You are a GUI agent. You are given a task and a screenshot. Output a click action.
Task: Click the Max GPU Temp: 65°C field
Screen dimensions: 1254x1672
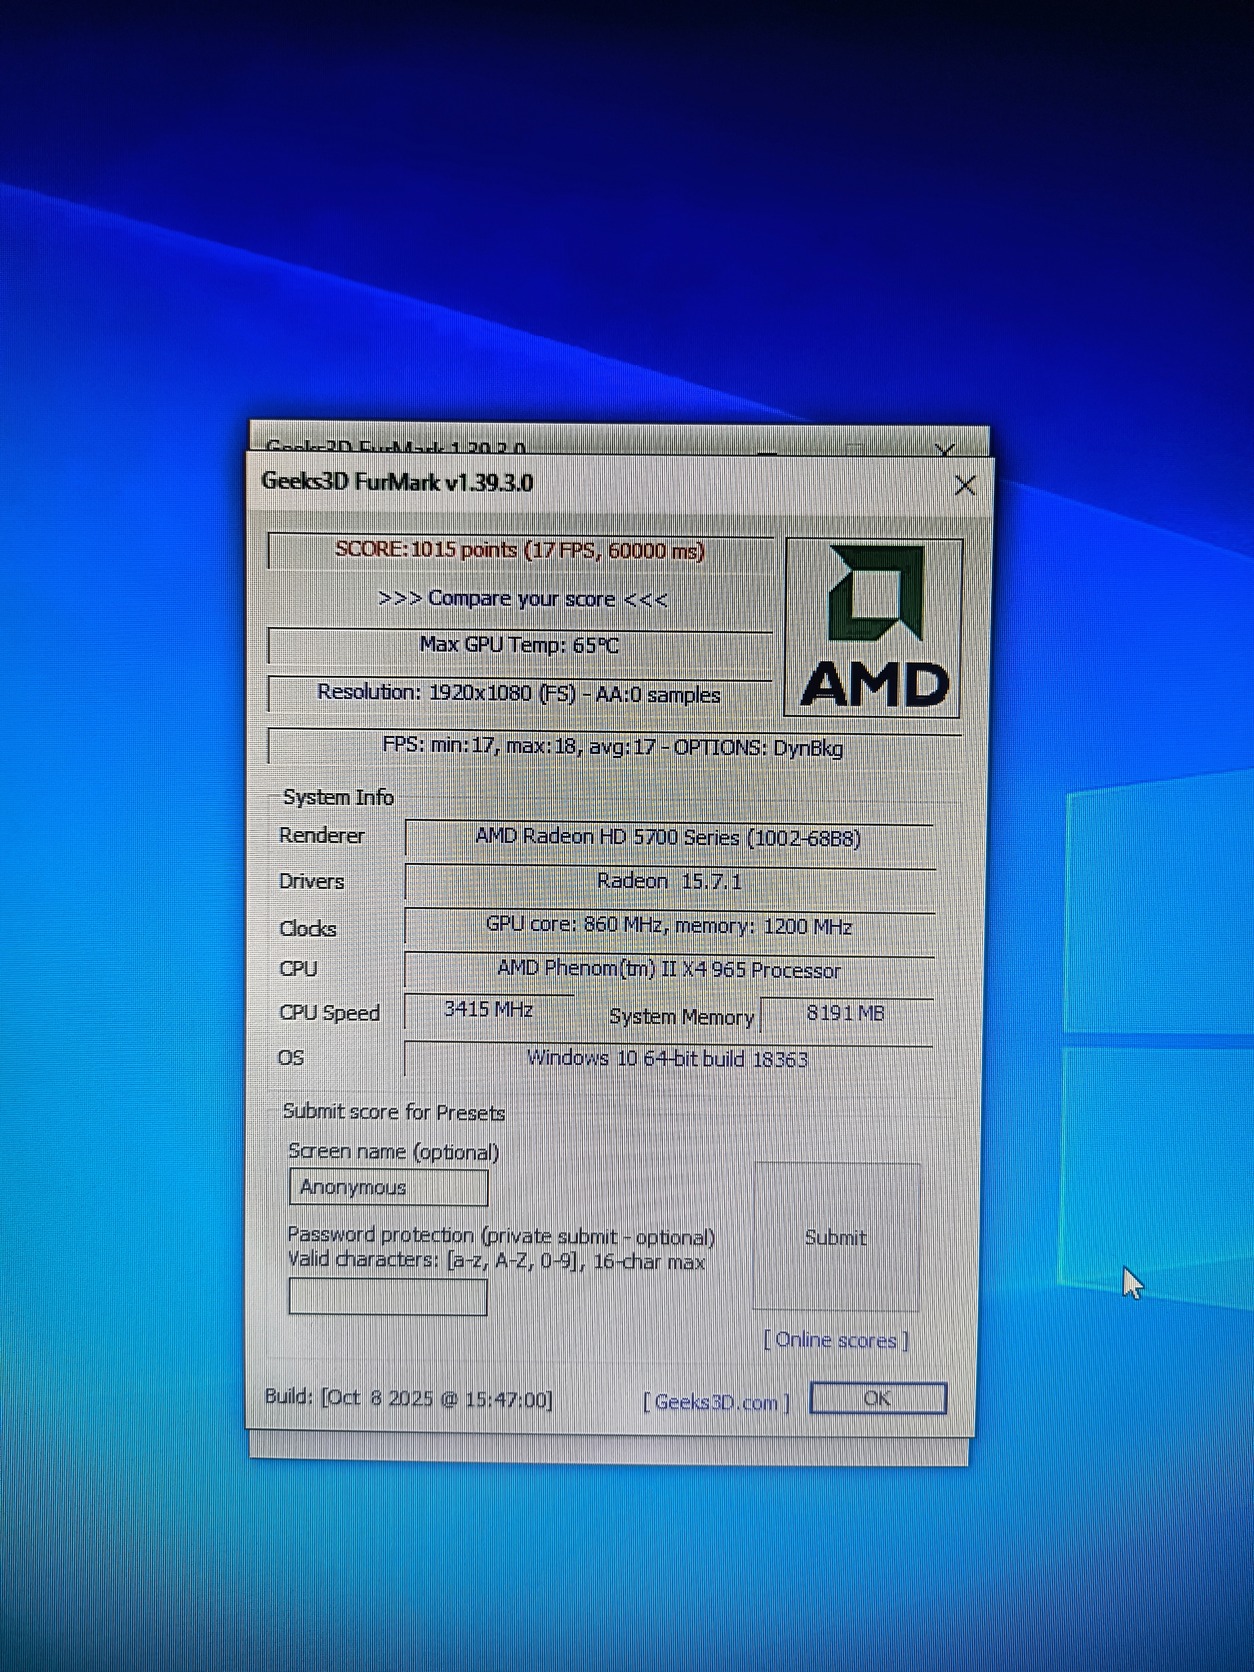coord(520,645)
